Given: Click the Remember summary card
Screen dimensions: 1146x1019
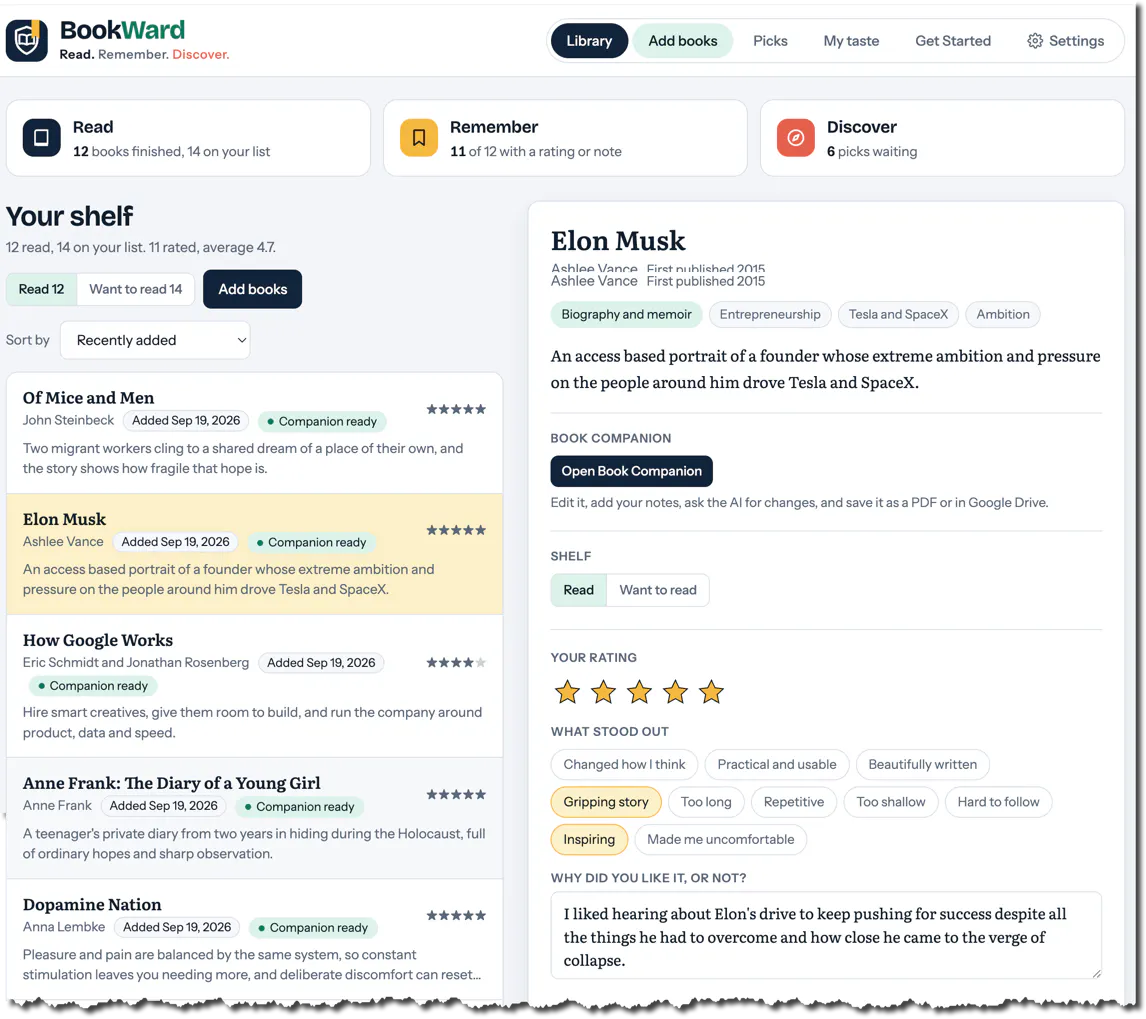Looking at the screenshot, I should pyautogui.click(x=565, y=137).
